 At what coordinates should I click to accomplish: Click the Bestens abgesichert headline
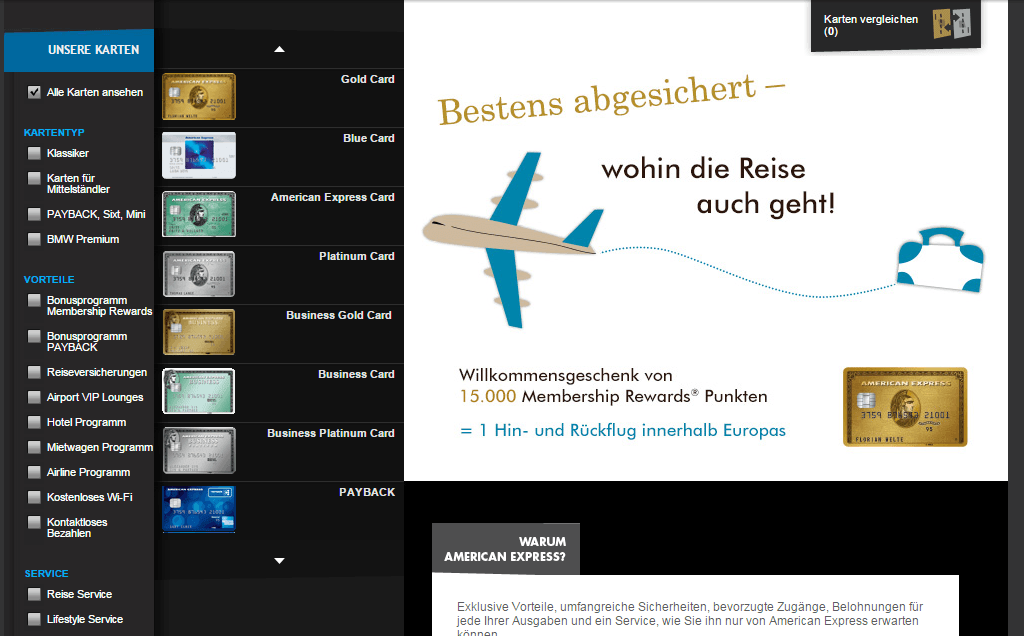[x=611, y=99]
